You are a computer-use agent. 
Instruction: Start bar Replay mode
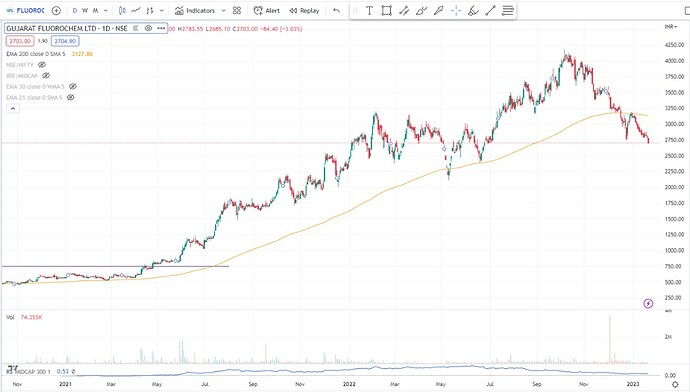coord(304,11)
